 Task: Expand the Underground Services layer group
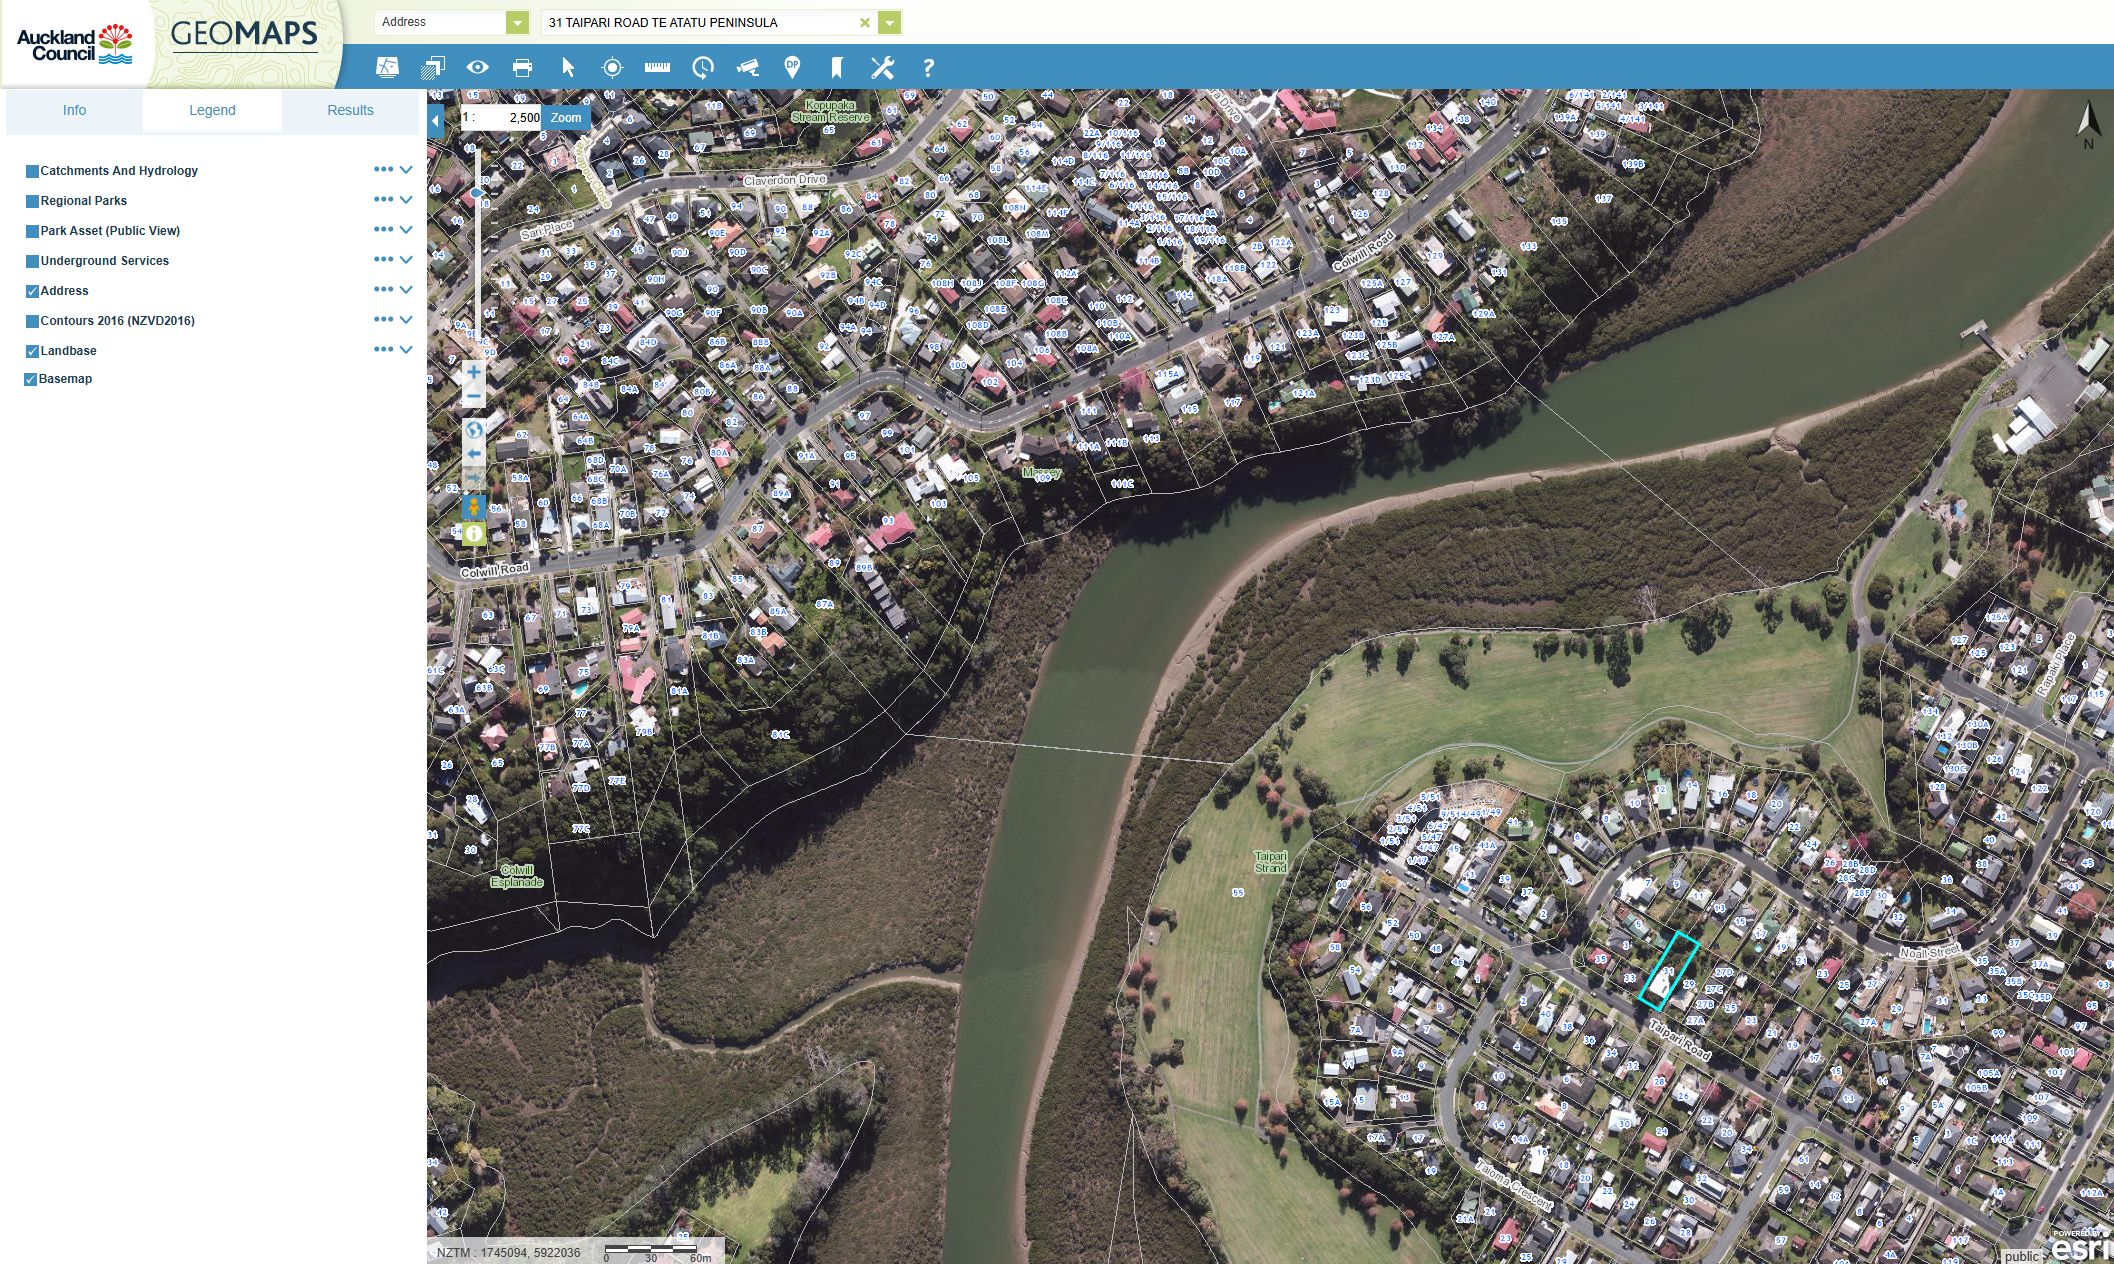[406, 260]
